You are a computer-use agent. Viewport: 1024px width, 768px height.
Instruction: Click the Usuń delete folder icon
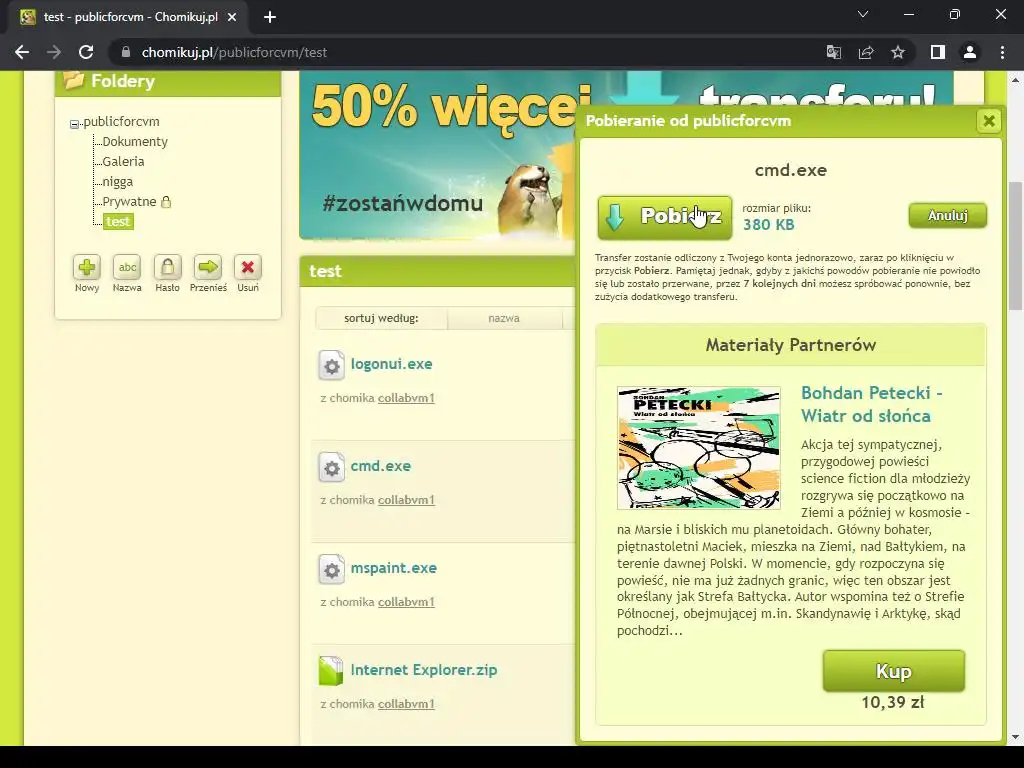[x=248, y=267]
